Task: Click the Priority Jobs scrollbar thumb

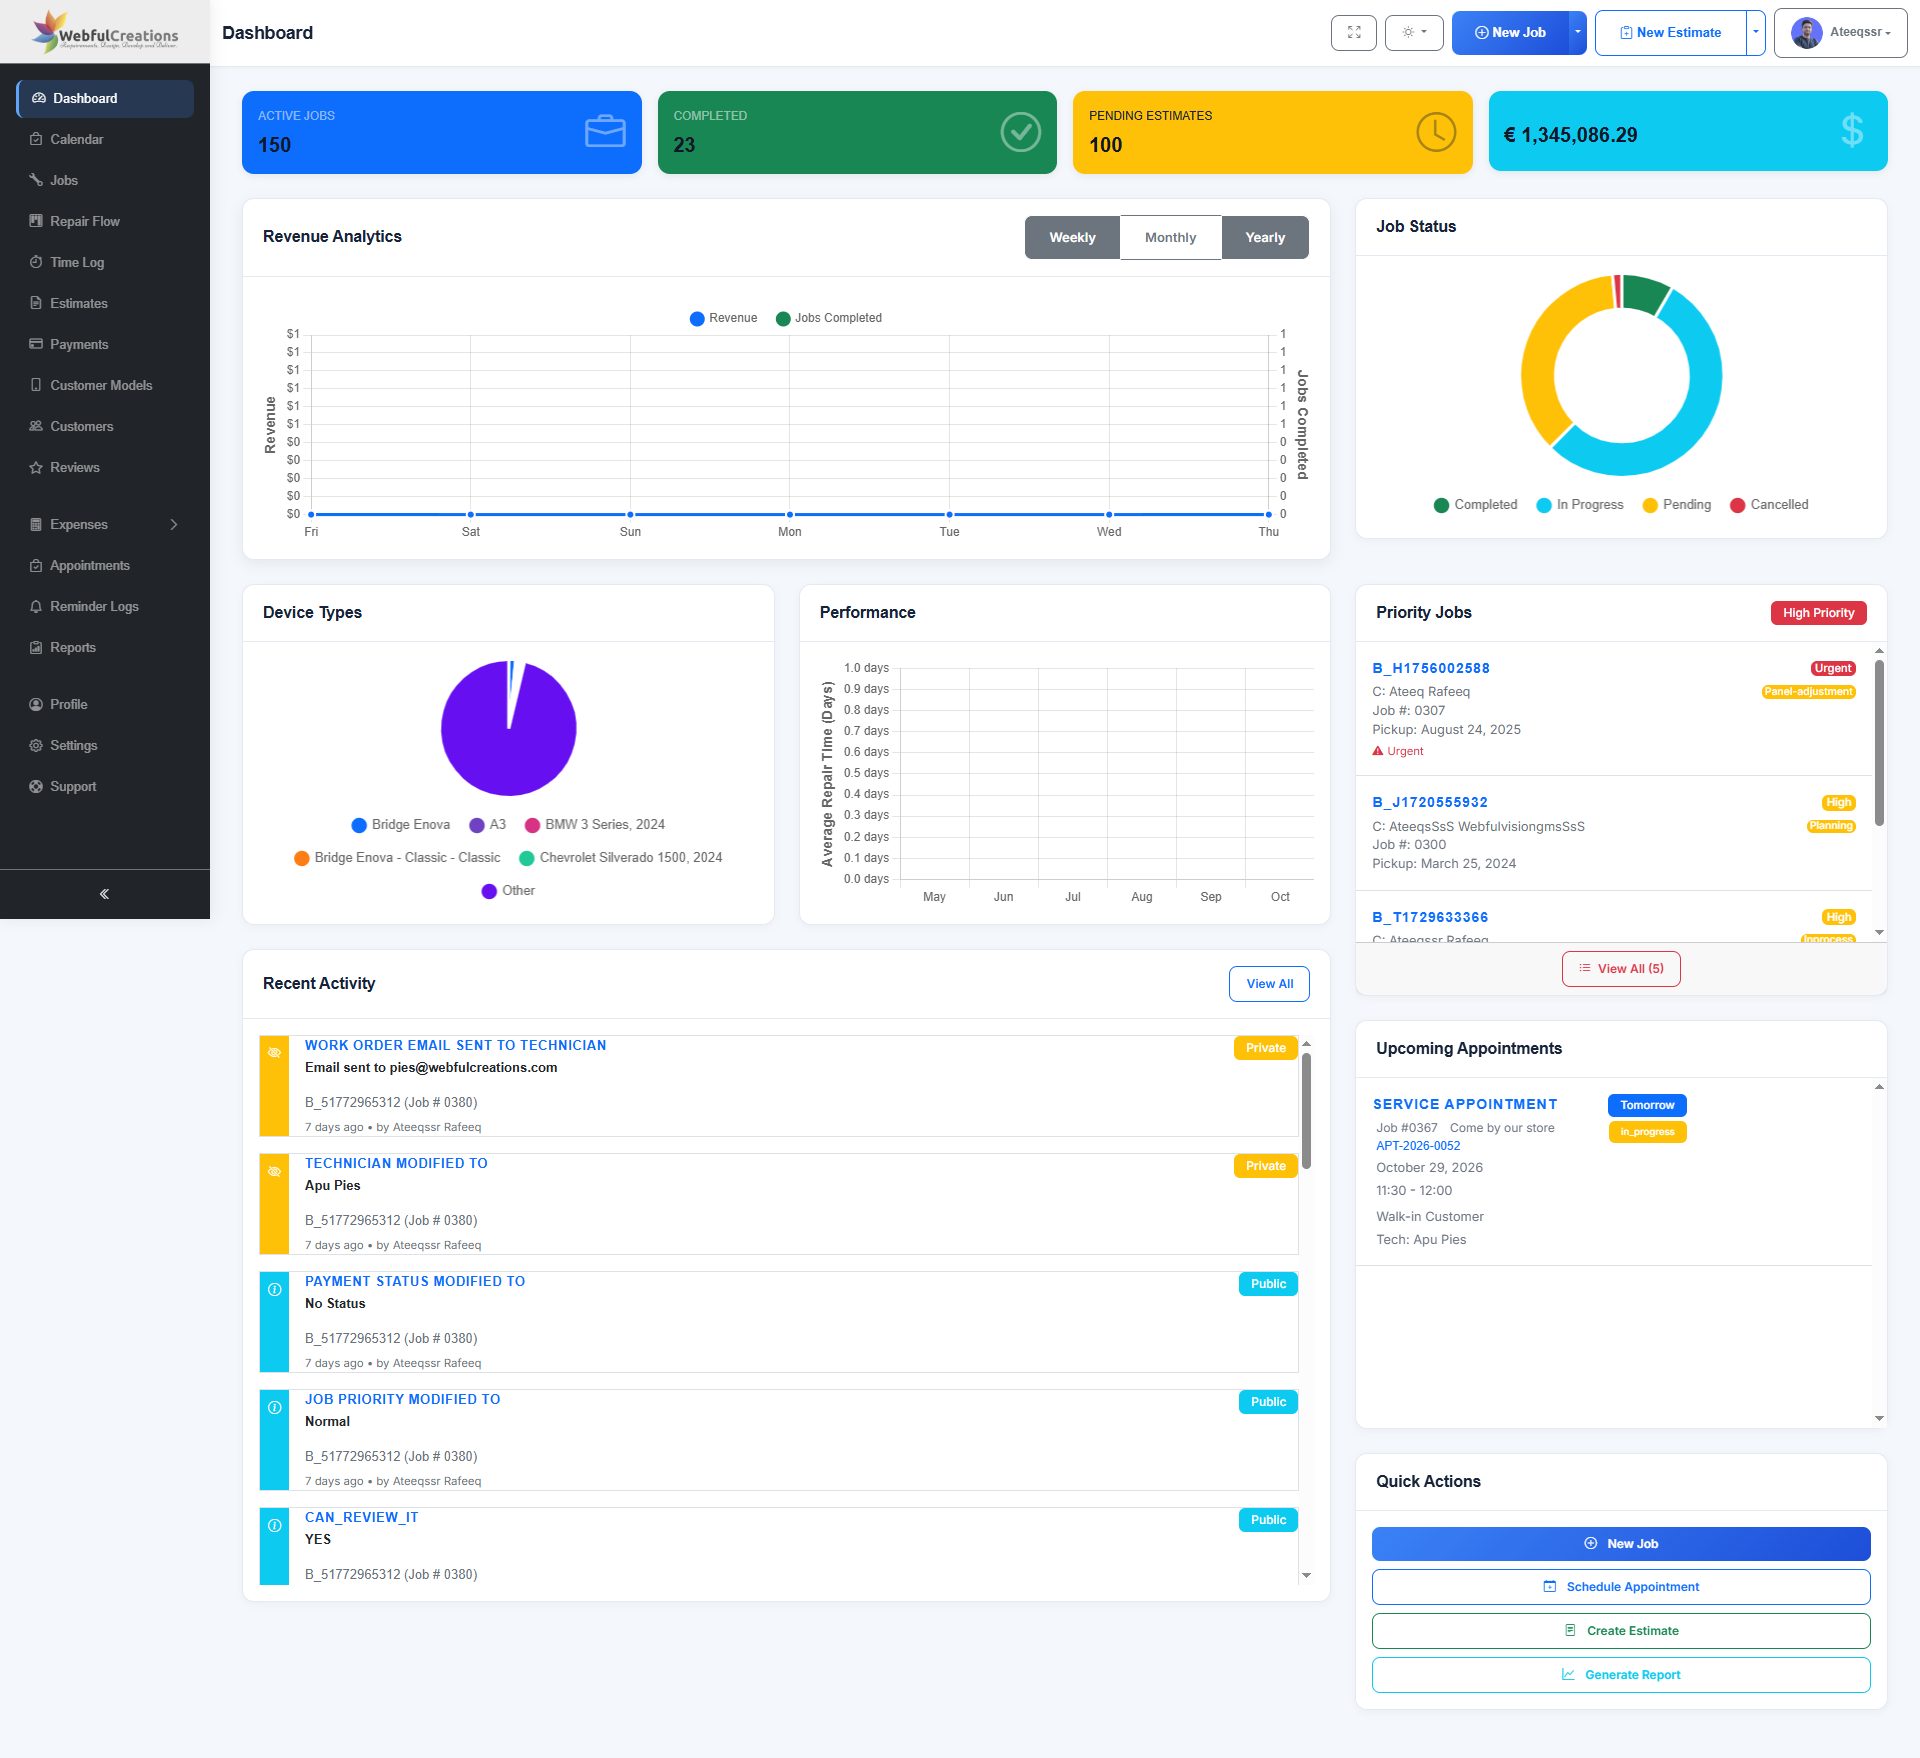Action: tap(1879, 742)
